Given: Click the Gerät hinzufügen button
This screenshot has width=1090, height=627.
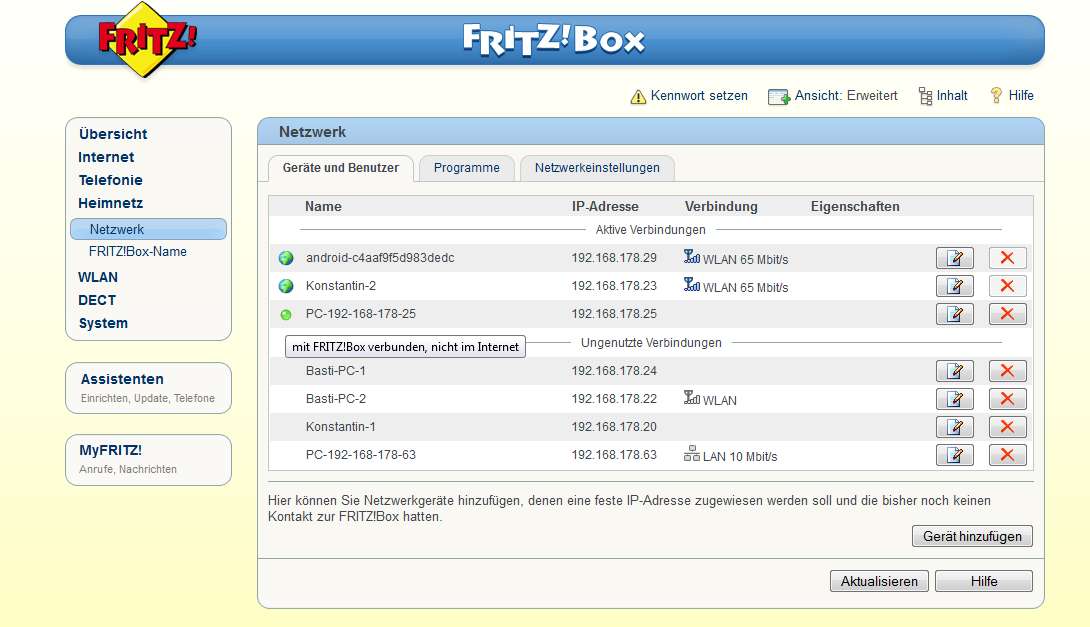Looking at the screenshot, I should pos(972,536).
